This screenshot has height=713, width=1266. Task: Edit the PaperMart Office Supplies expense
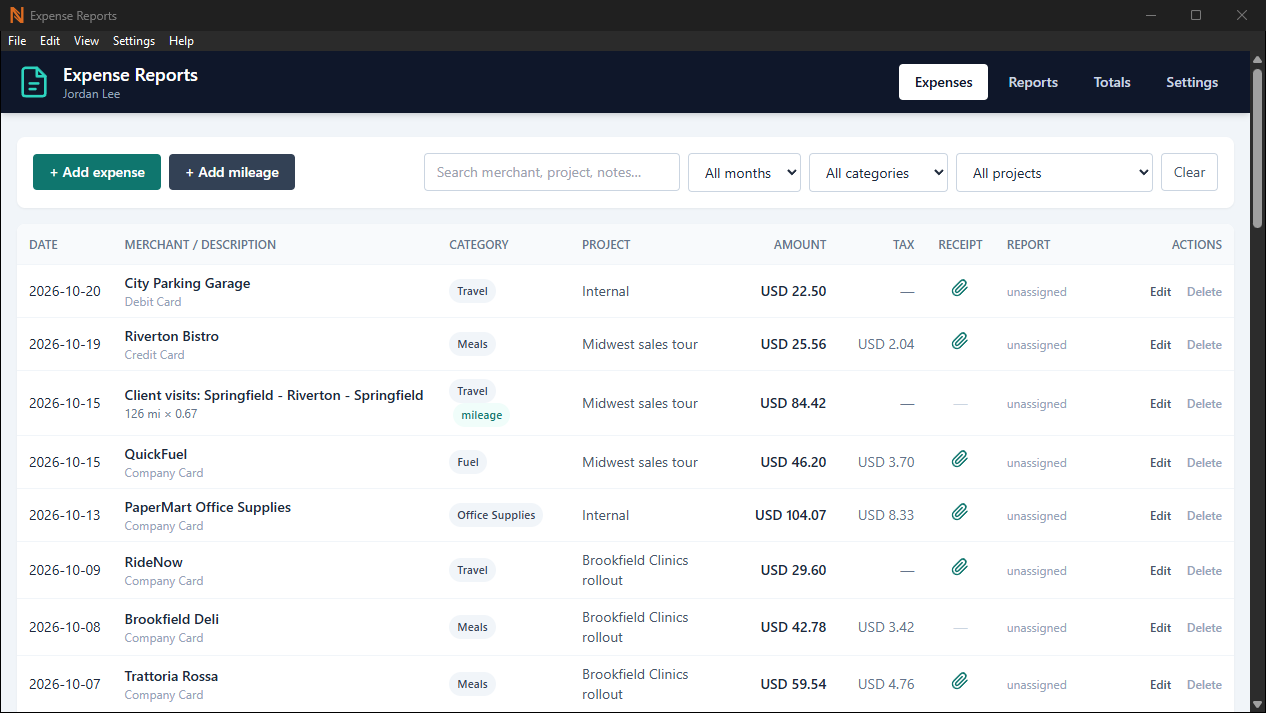point(1160,516)
